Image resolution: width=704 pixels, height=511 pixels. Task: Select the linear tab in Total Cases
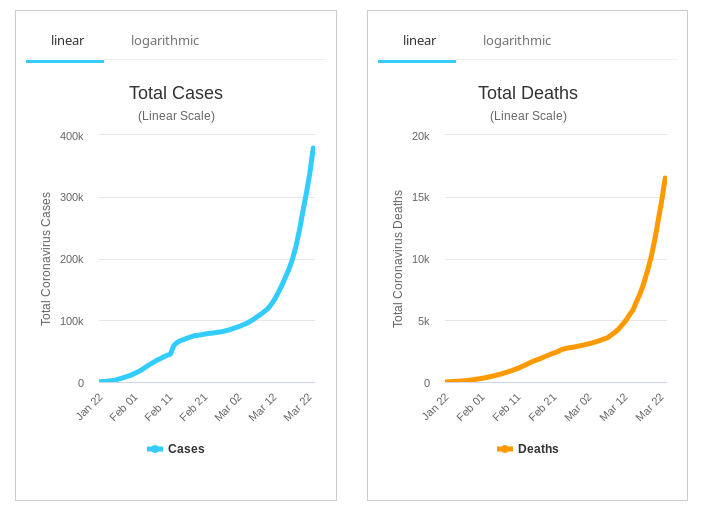(x=67, y=41)
